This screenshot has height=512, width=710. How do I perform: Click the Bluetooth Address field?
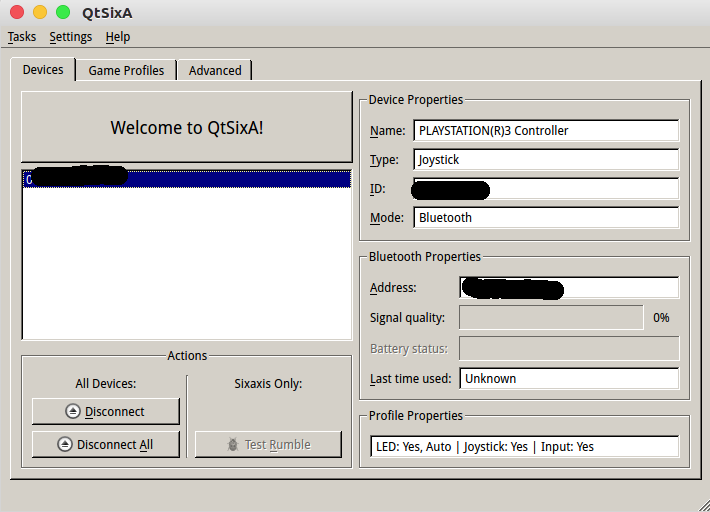tap(569, 287)
